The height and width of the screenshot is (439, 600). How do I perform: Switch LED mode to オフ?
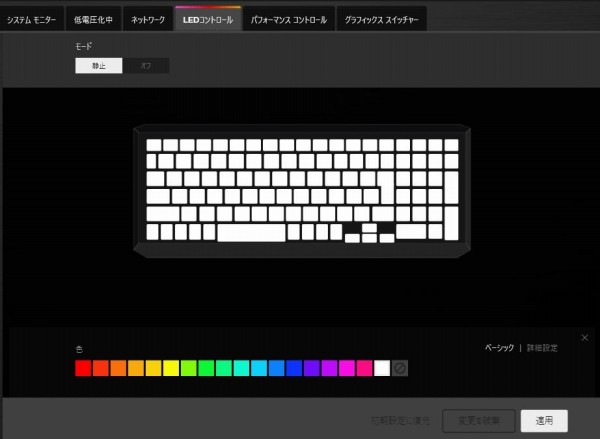click(x=145, y=66)
